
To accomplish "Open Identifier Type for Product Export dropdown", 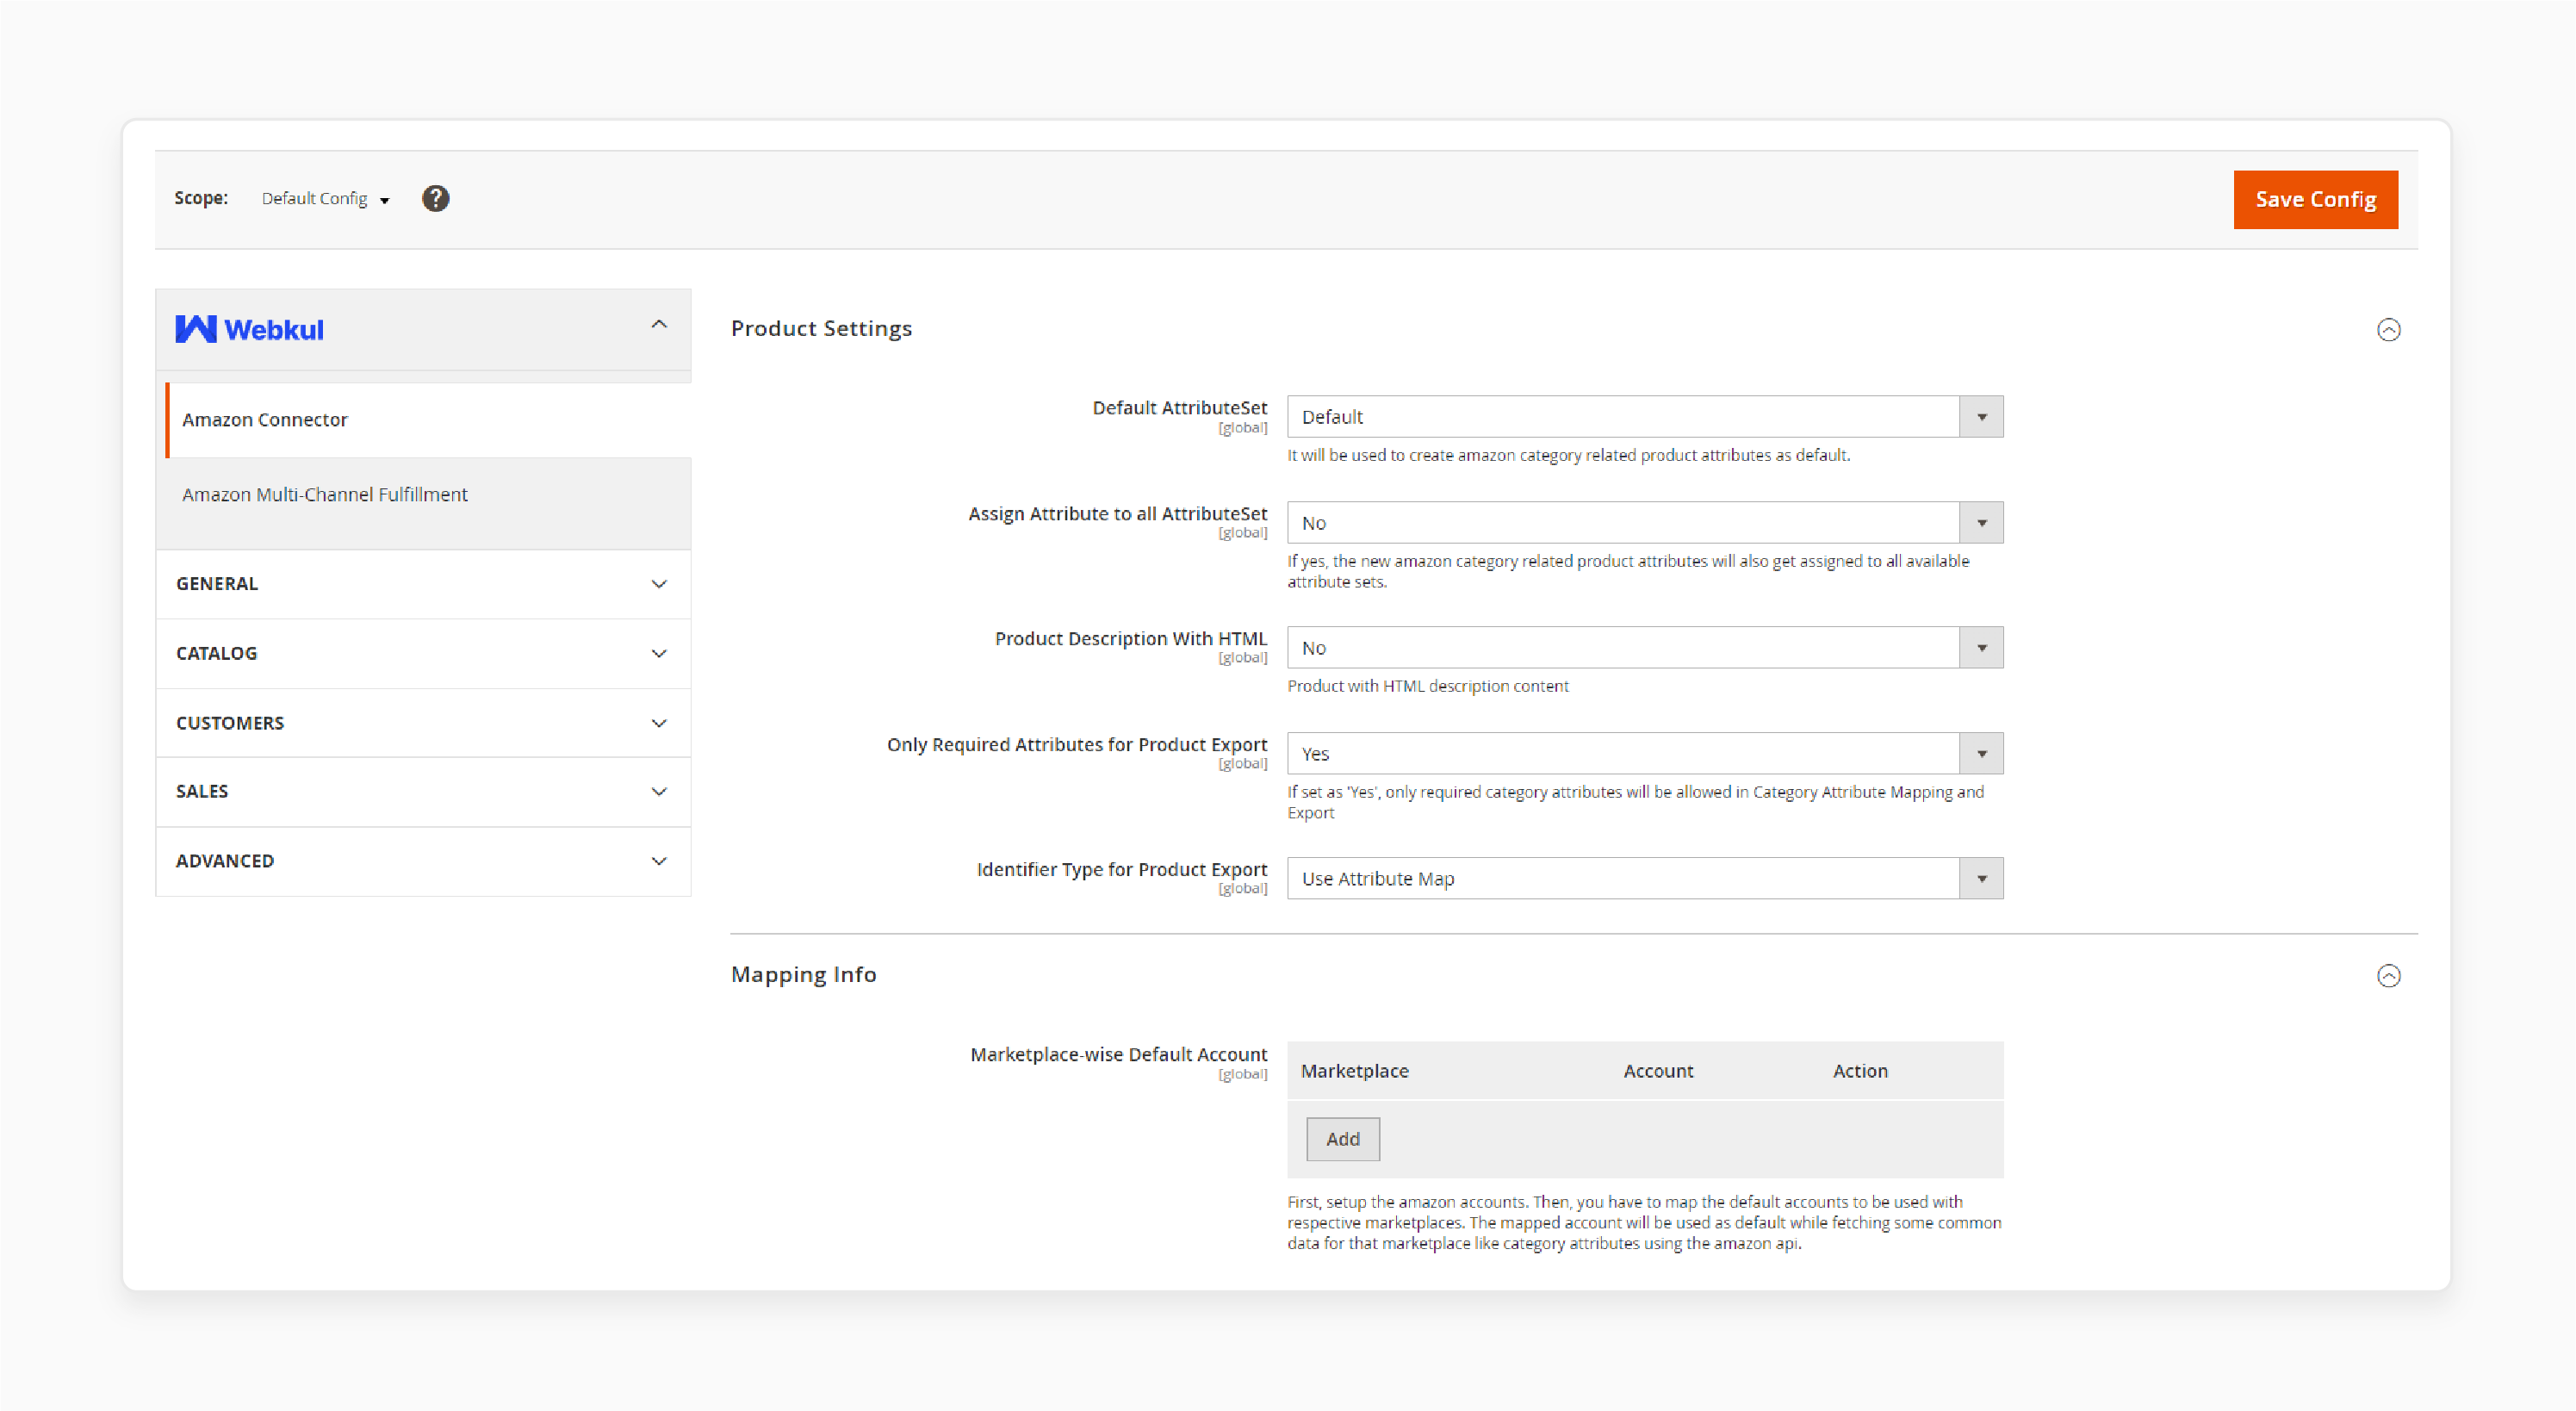I will pyautogui.click(x=1644, y=879).
